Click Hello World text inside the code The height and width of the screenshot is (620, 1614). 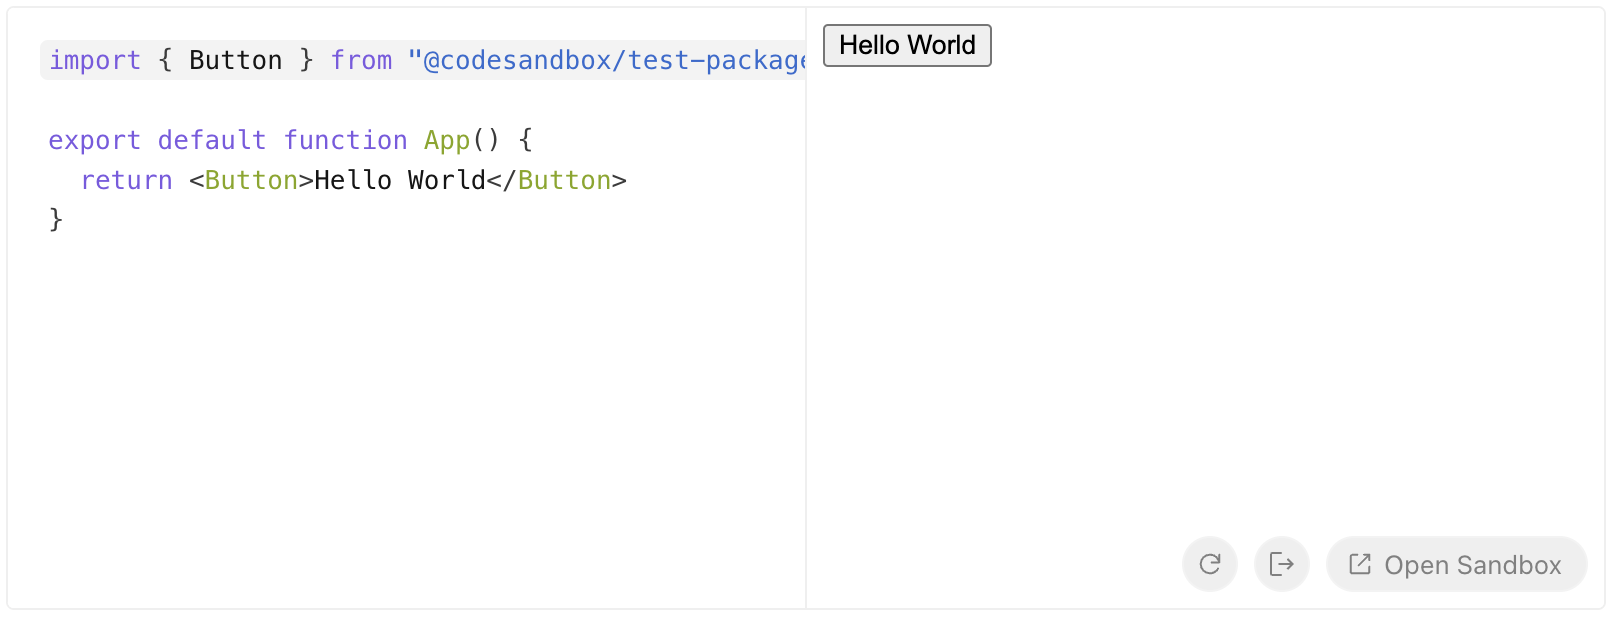pos(399,181)
